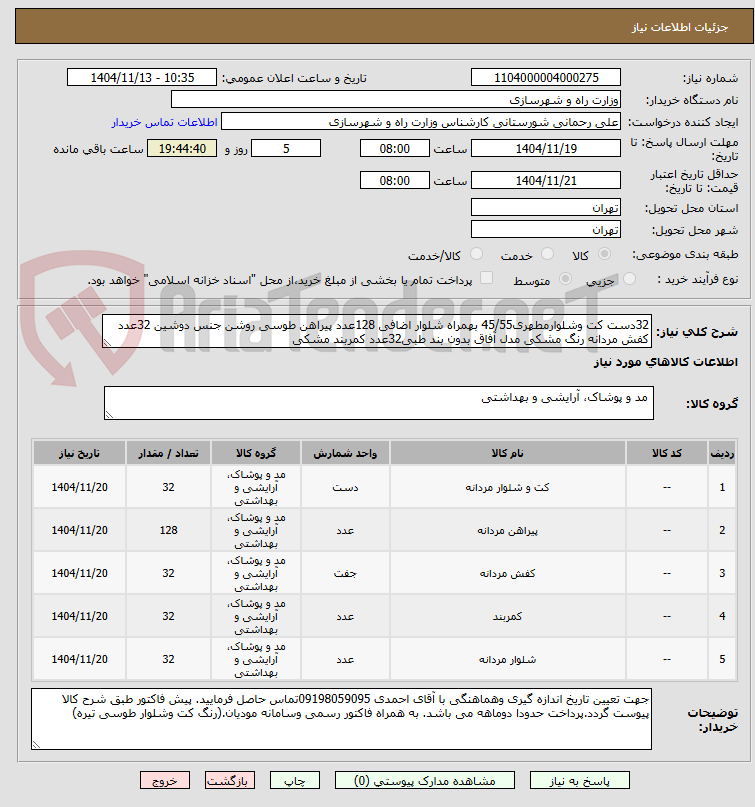
Task: Click the کد کالا column header
Action: pyautogui.click(x=667, y=453)
